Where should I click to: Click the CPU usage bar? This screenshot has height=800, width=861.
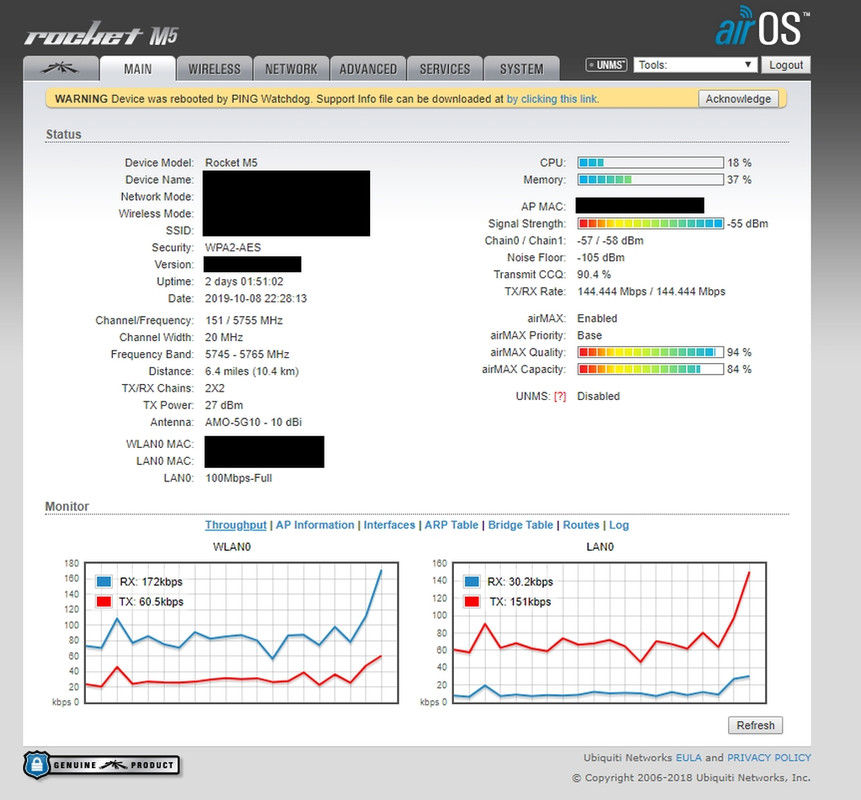pos(650,163)
